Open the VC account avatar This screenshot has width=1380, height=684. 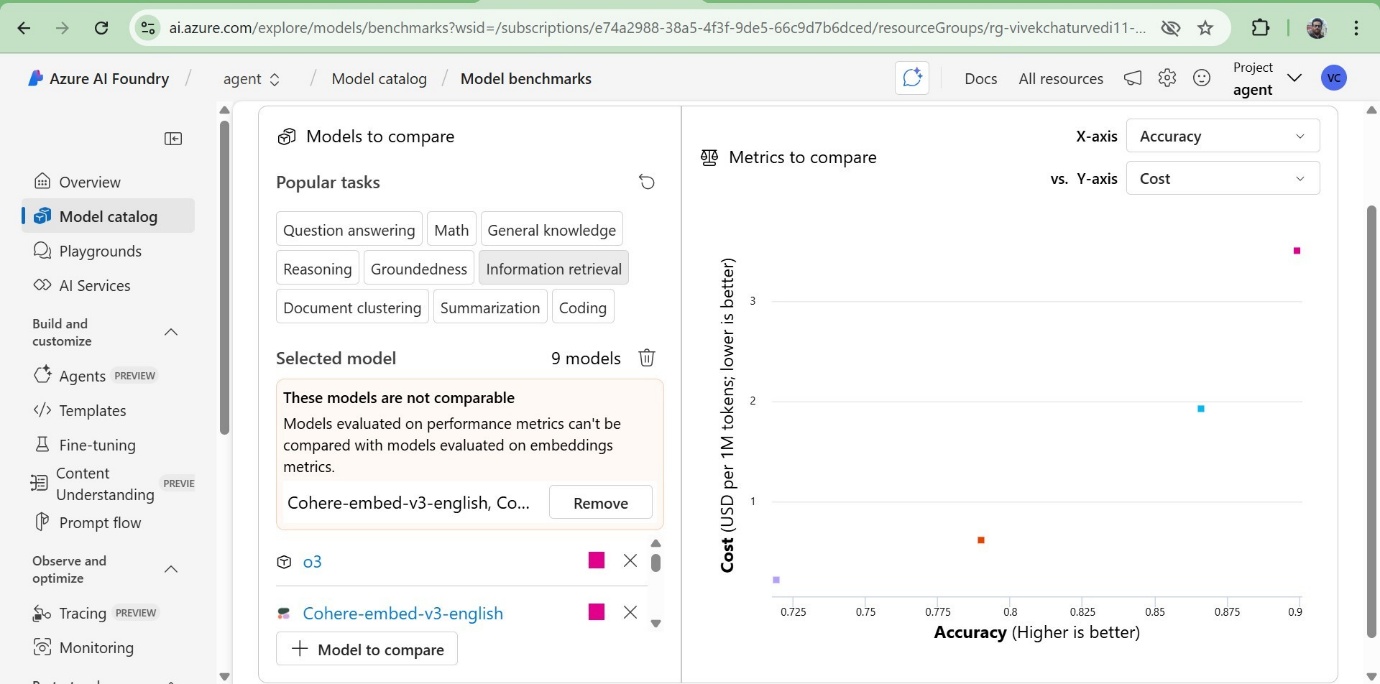(x=1333, y=78)
